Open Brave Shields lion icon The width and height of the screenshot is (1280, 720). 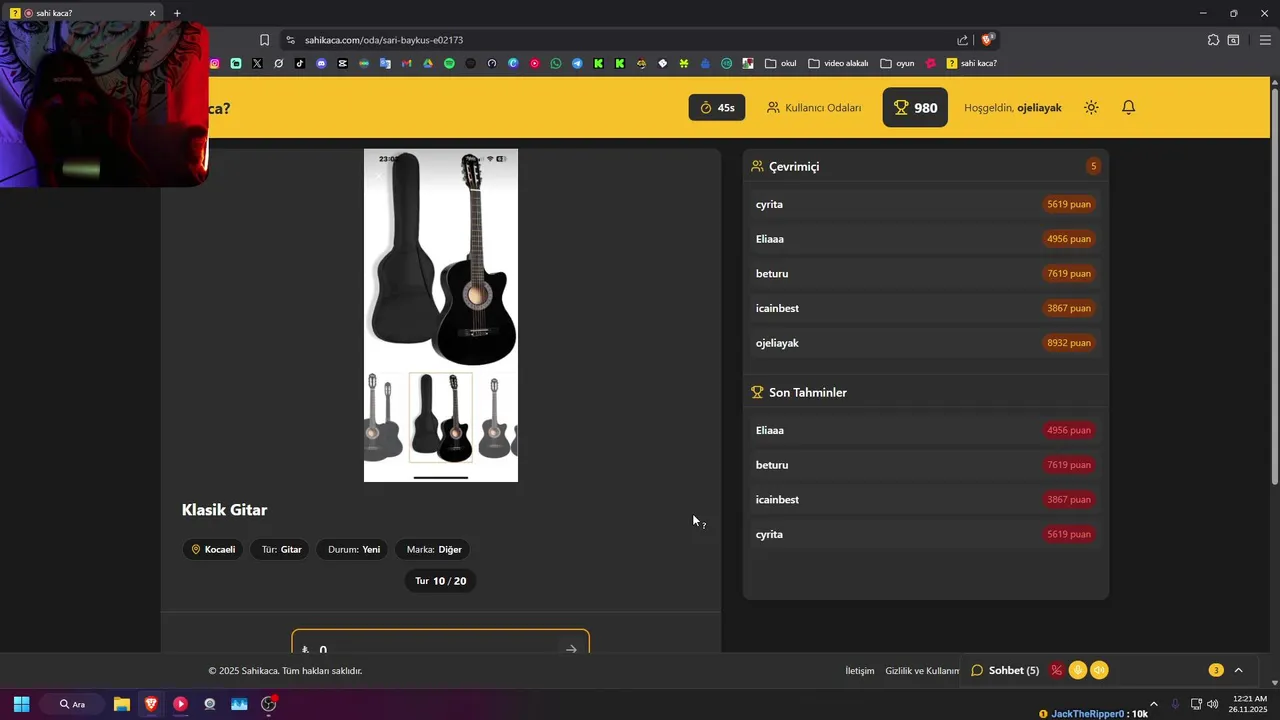point(987,40)
